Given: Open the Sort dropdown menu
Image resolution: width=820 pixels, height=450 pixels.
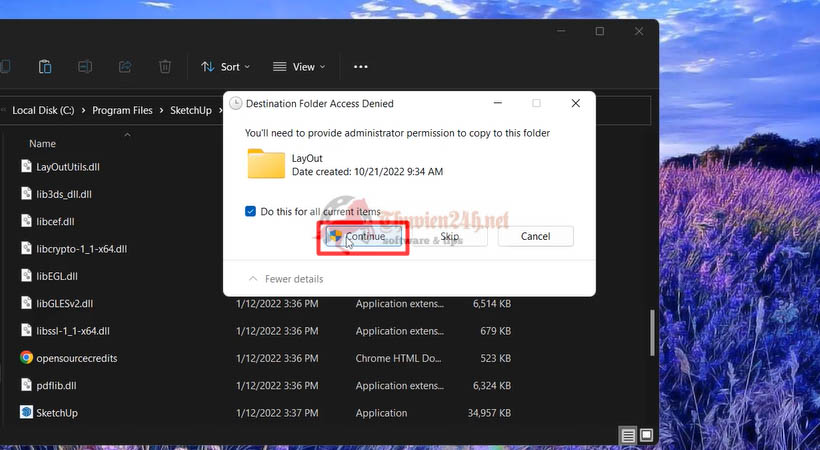Looking at the screenshot, I should pyautogui.click(x=225, y=67).
